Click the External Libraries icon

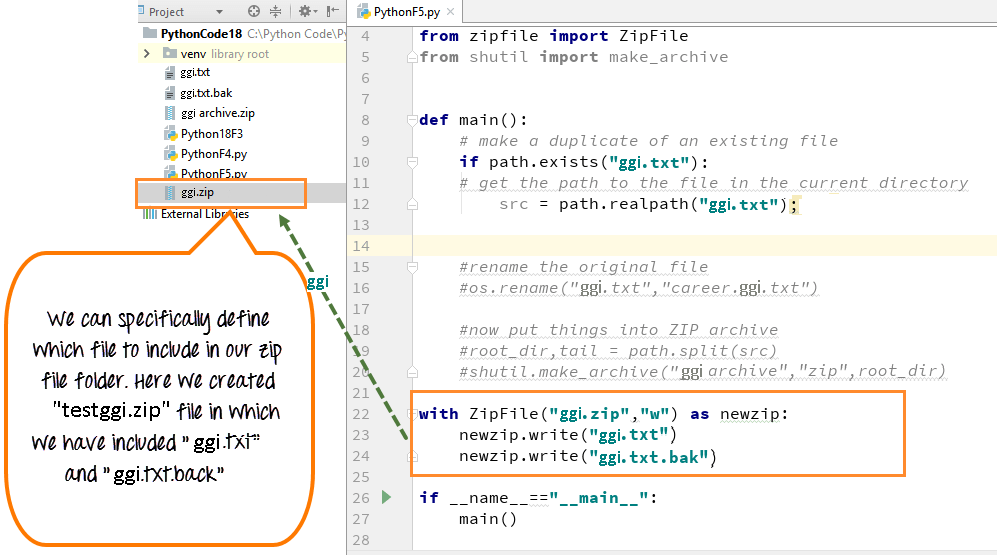150,213
